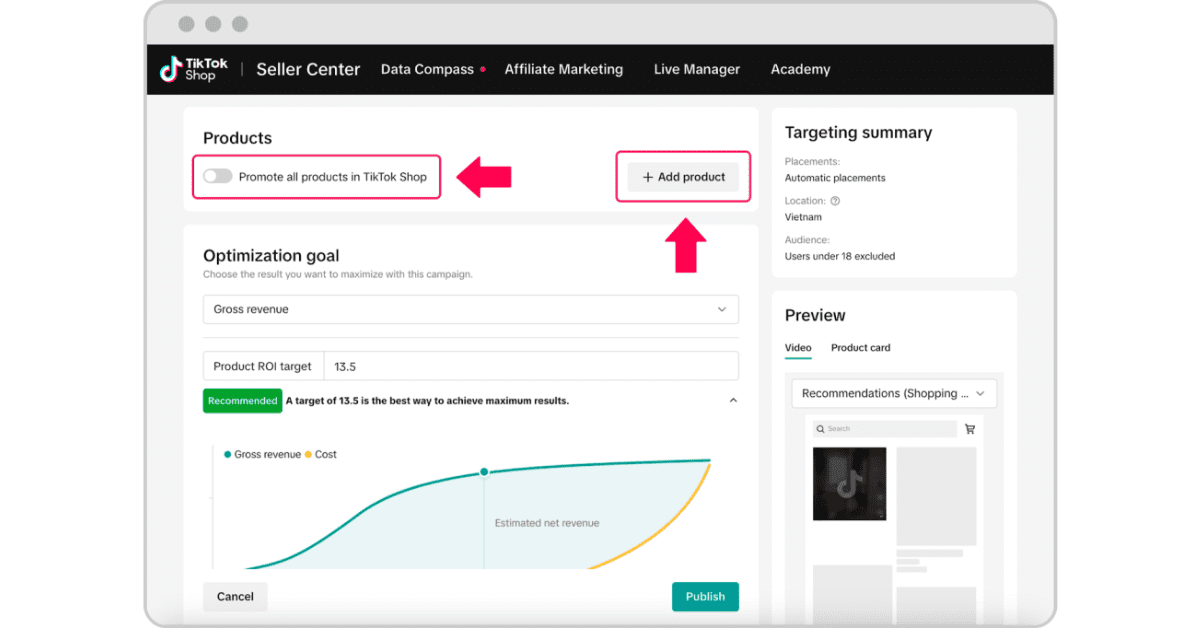Click the target of 13.5 recommendation sentence
The image size is (1200, 628).
[x=427, y=401]
